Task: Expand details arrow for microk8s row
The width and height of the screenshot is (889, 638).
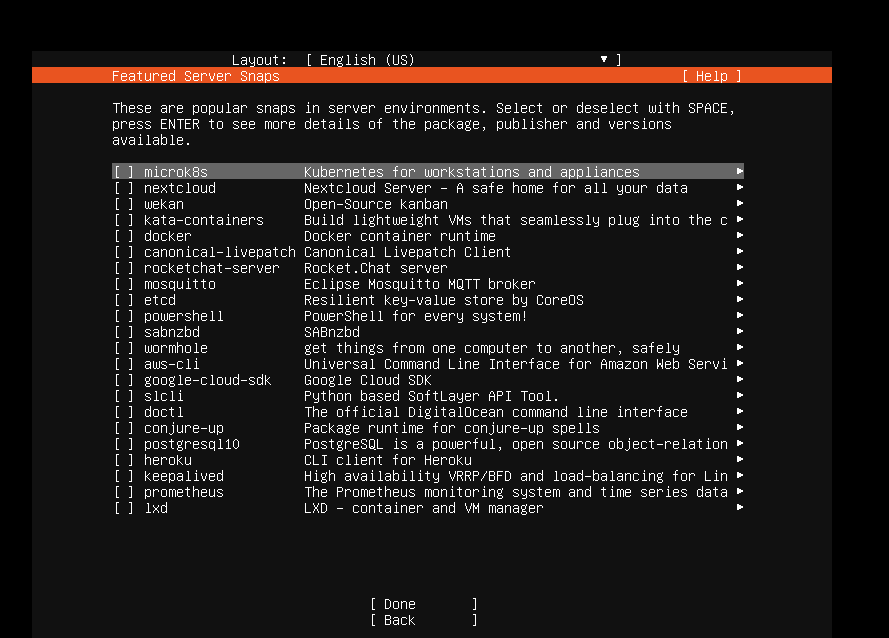Action: [739, 171]
